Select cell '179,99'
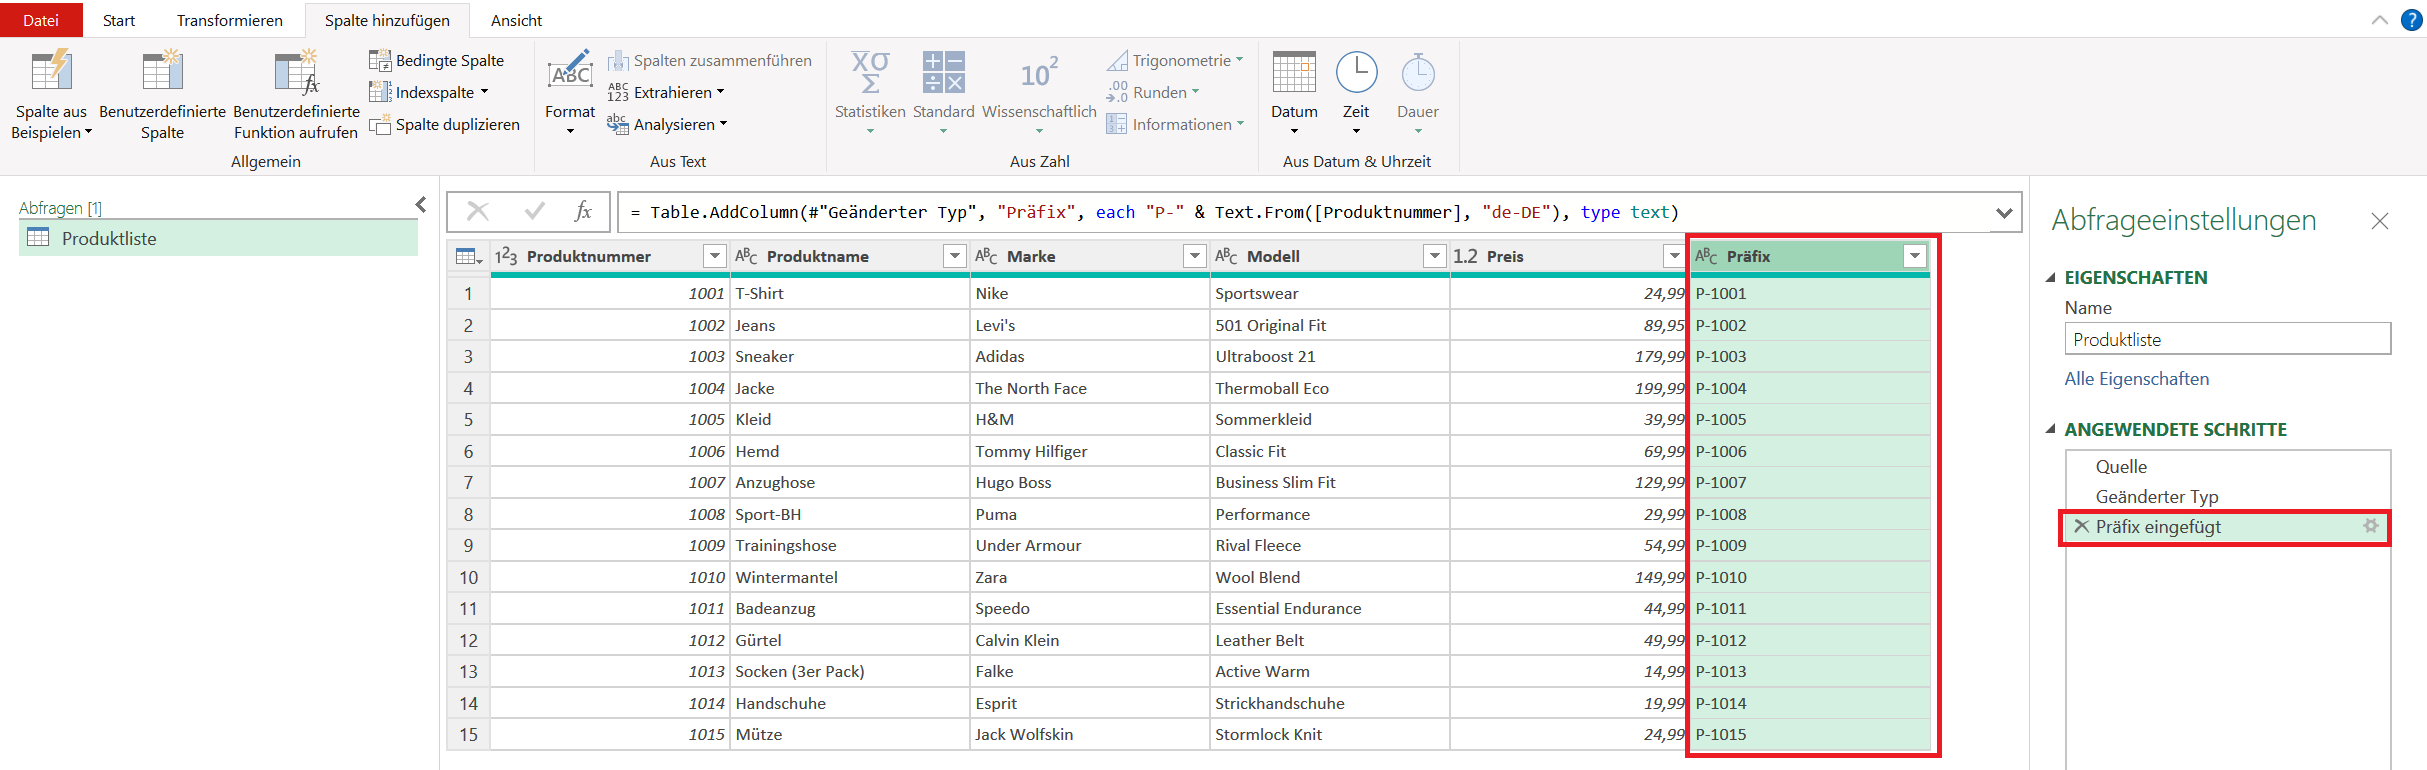 [x=1569, y=356]
